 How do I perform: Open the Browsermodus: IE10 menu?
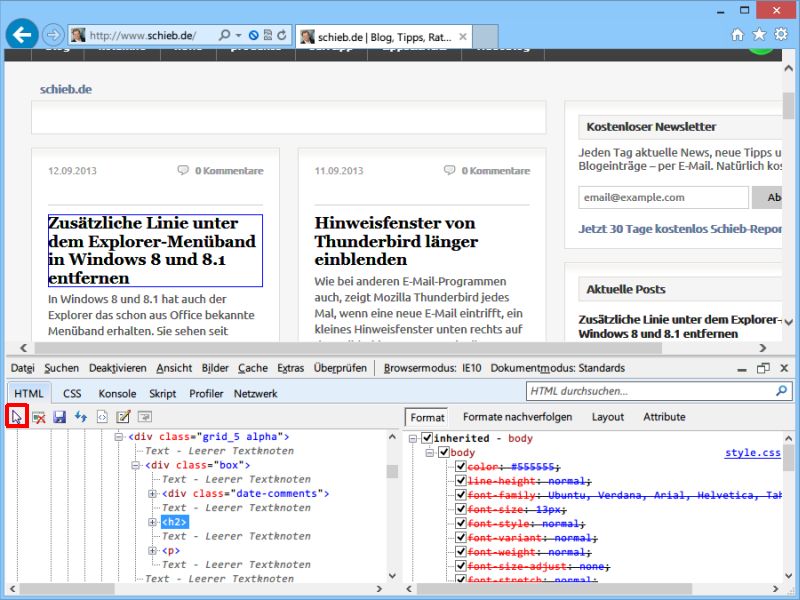pyautogui.click(x=432, y=368)
